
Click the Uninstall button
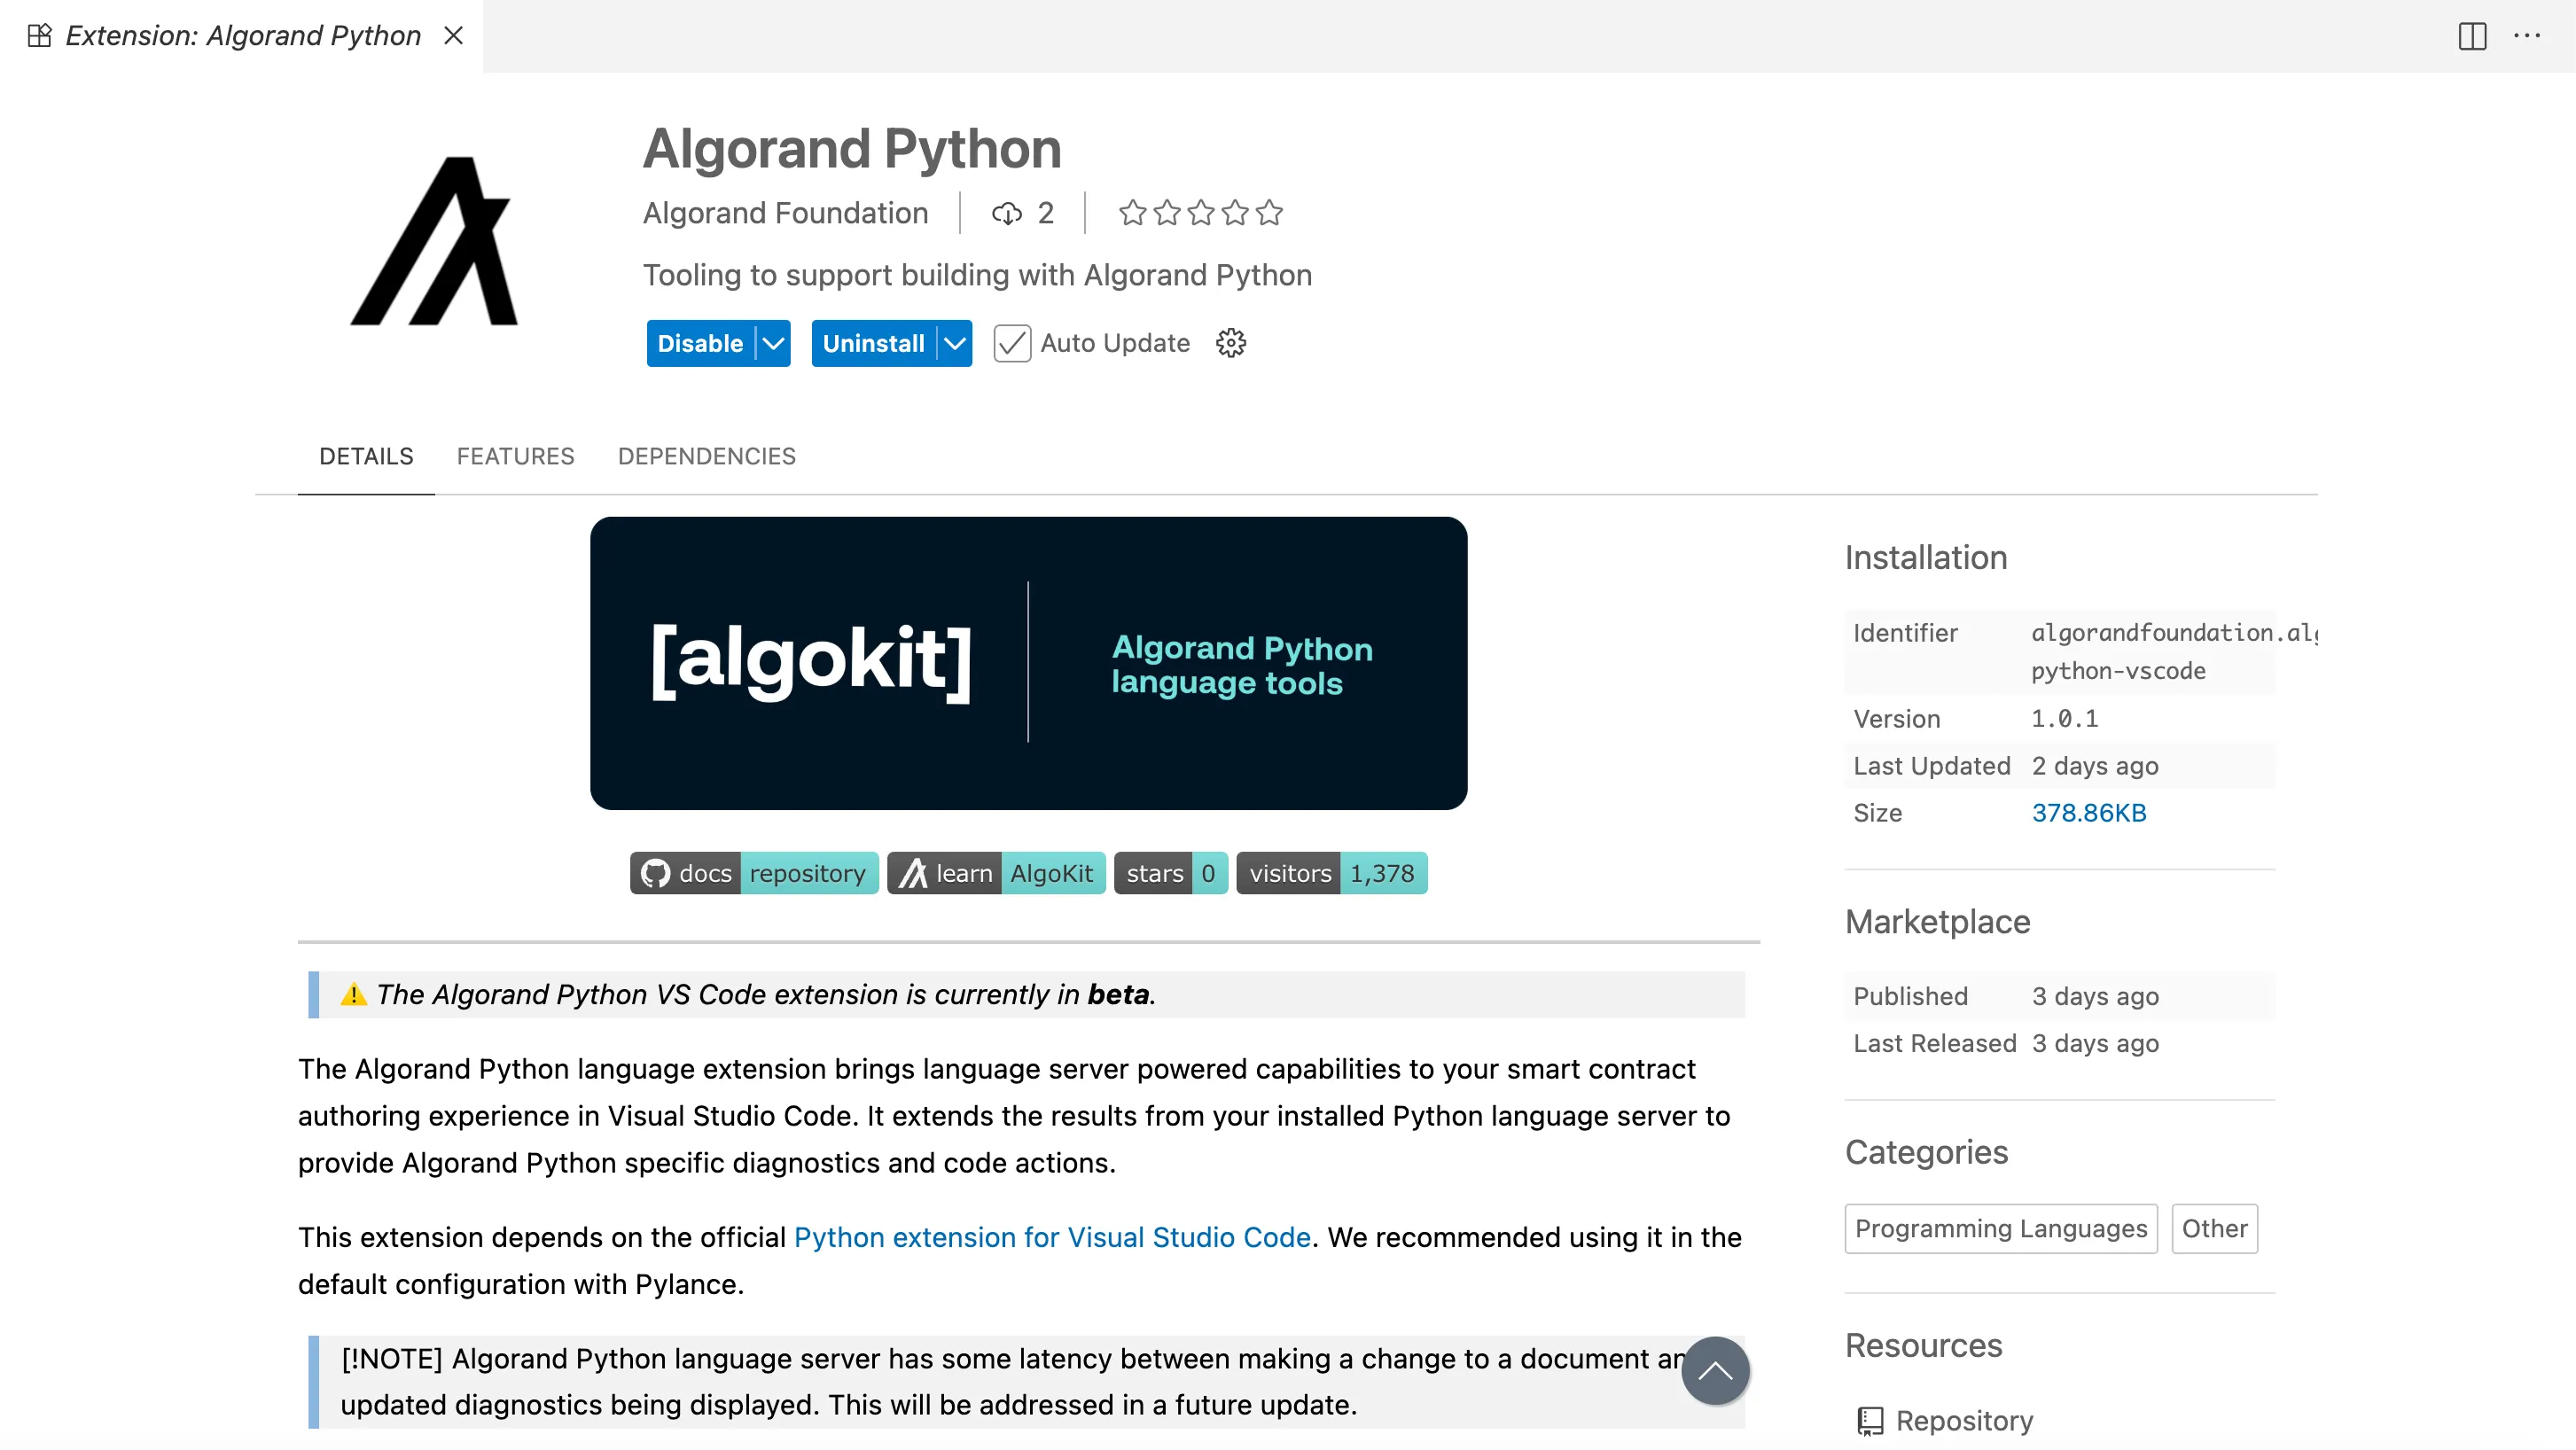[x=873, y=343]
